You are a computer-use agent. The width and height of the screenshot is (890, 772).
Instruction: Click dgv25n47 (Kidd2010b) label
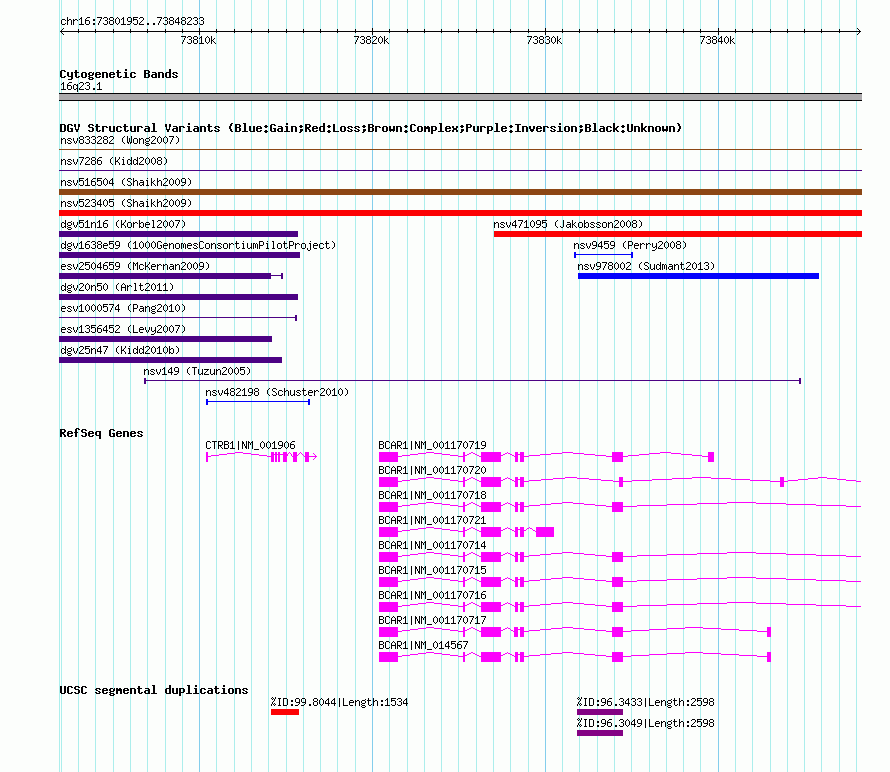120,350
